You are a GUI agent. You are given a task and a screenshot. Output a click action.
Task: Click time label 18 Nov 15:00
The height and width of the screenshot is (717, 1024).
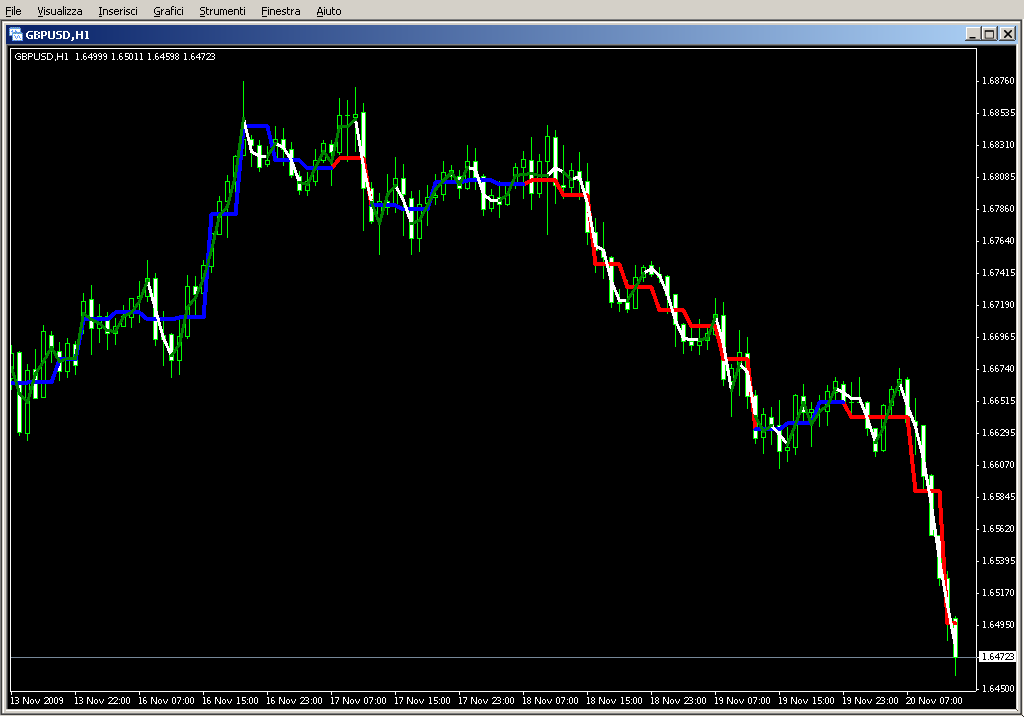[x=614, y=701]
